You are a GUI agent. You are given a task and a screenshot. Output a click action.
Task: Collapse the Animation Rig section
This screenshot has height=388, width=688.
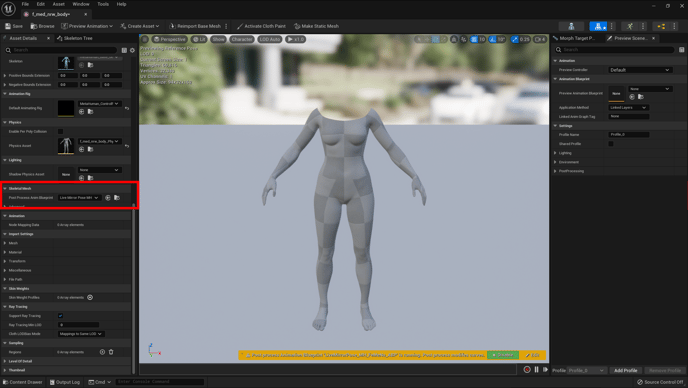[5, 94]
